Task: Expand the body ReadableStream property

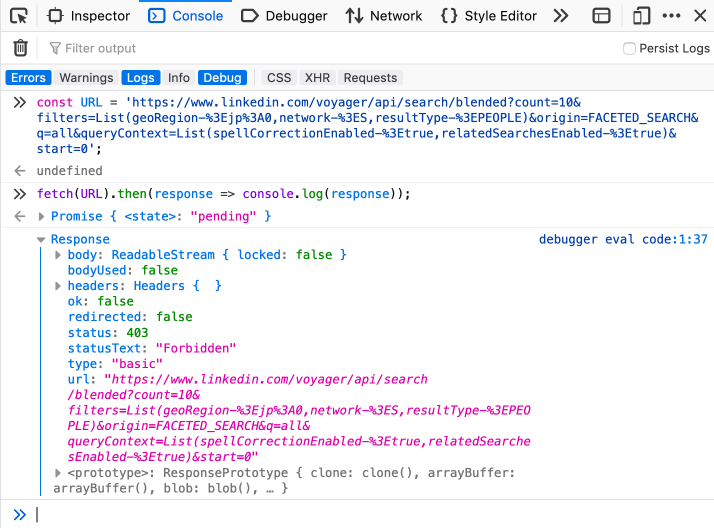Action: [58, 255]
